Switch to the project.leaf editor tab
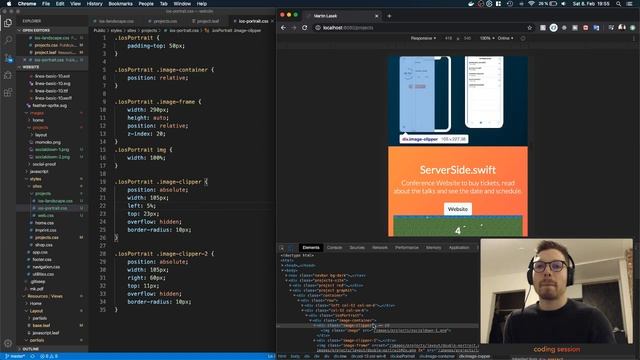Screen dimensions: 640x360 click(207, 21)
